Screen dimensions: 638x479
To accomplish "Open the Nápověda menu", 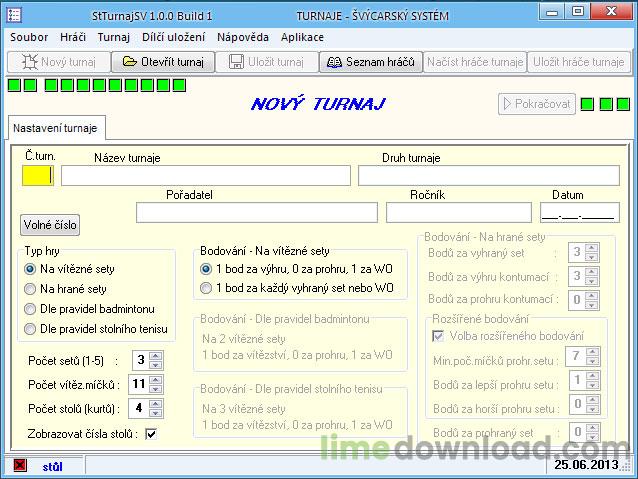I will (243, 36).
